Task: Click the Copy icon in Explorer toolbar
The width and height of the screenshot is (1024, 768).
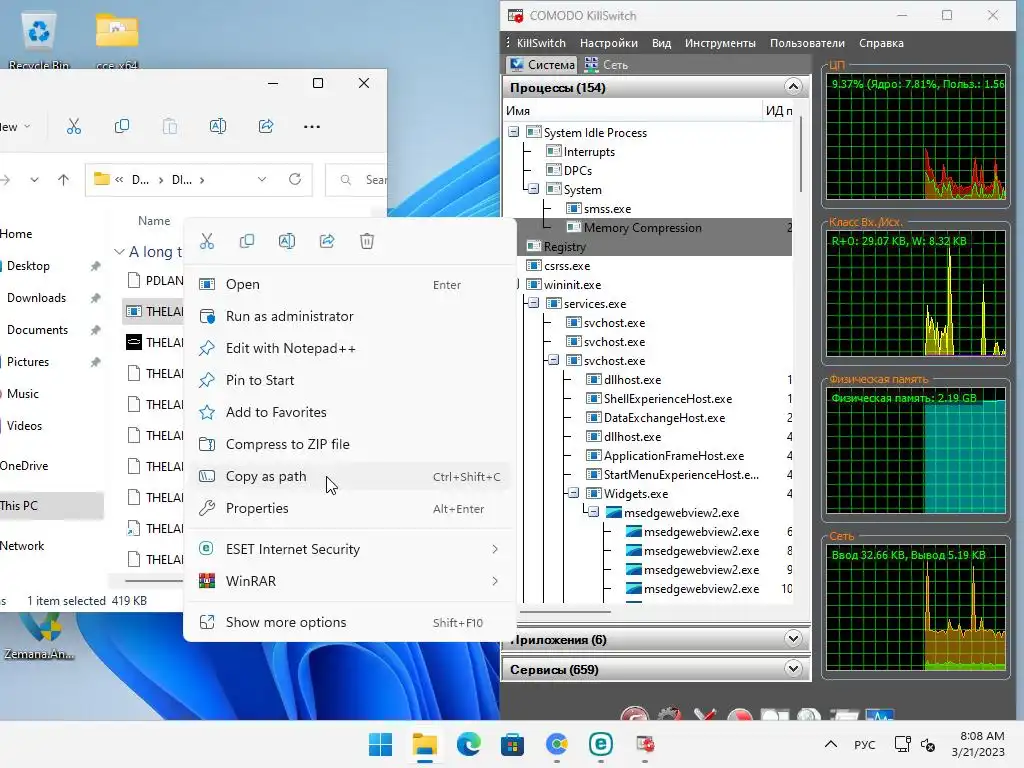Action: 121,126
